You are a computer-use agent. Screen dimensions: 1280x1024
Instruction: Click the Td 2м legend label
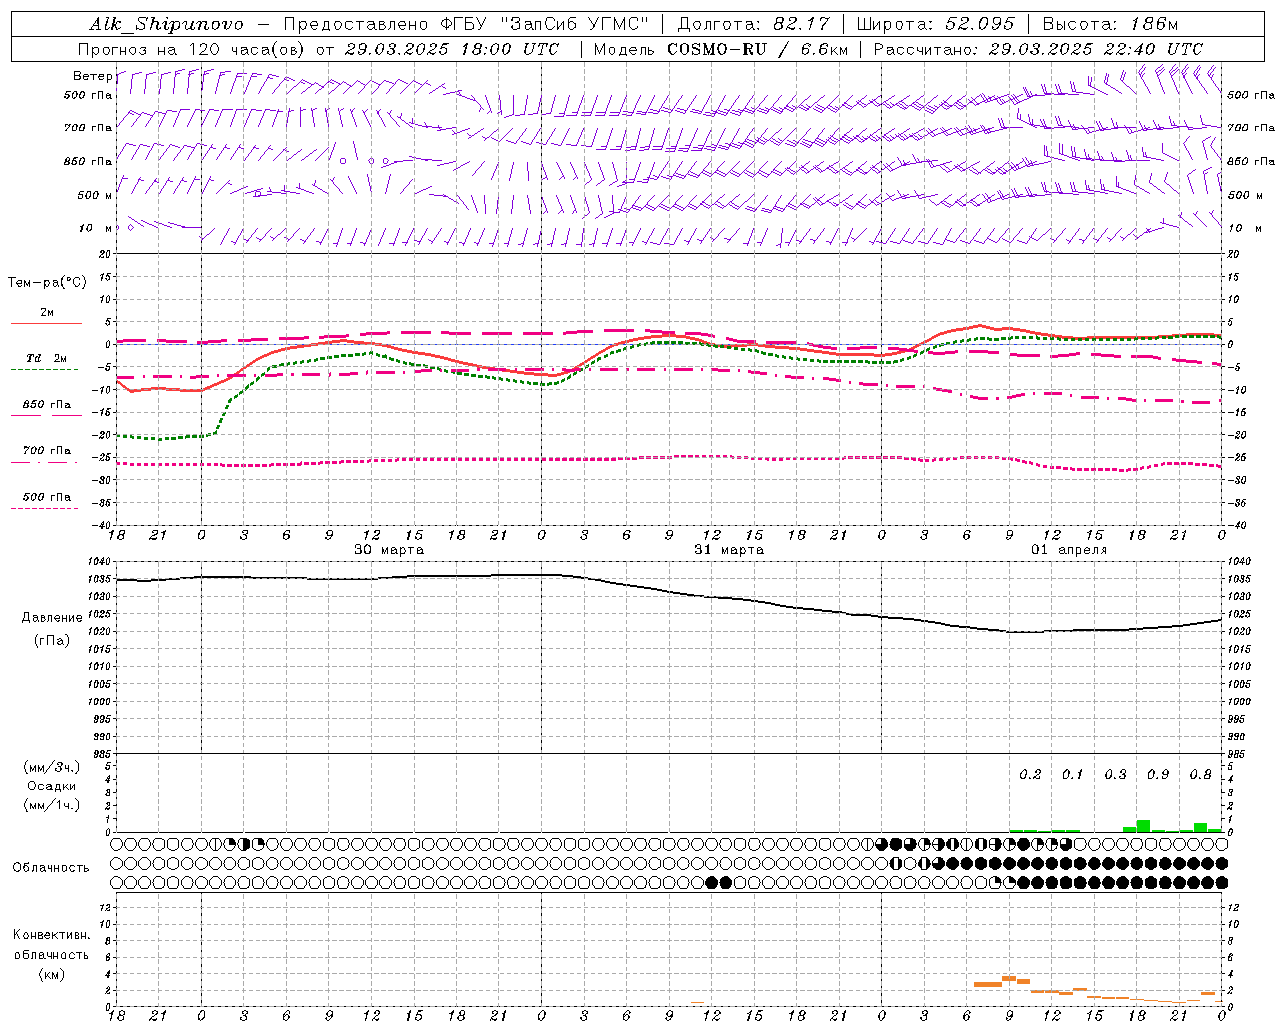pos(46,358)
